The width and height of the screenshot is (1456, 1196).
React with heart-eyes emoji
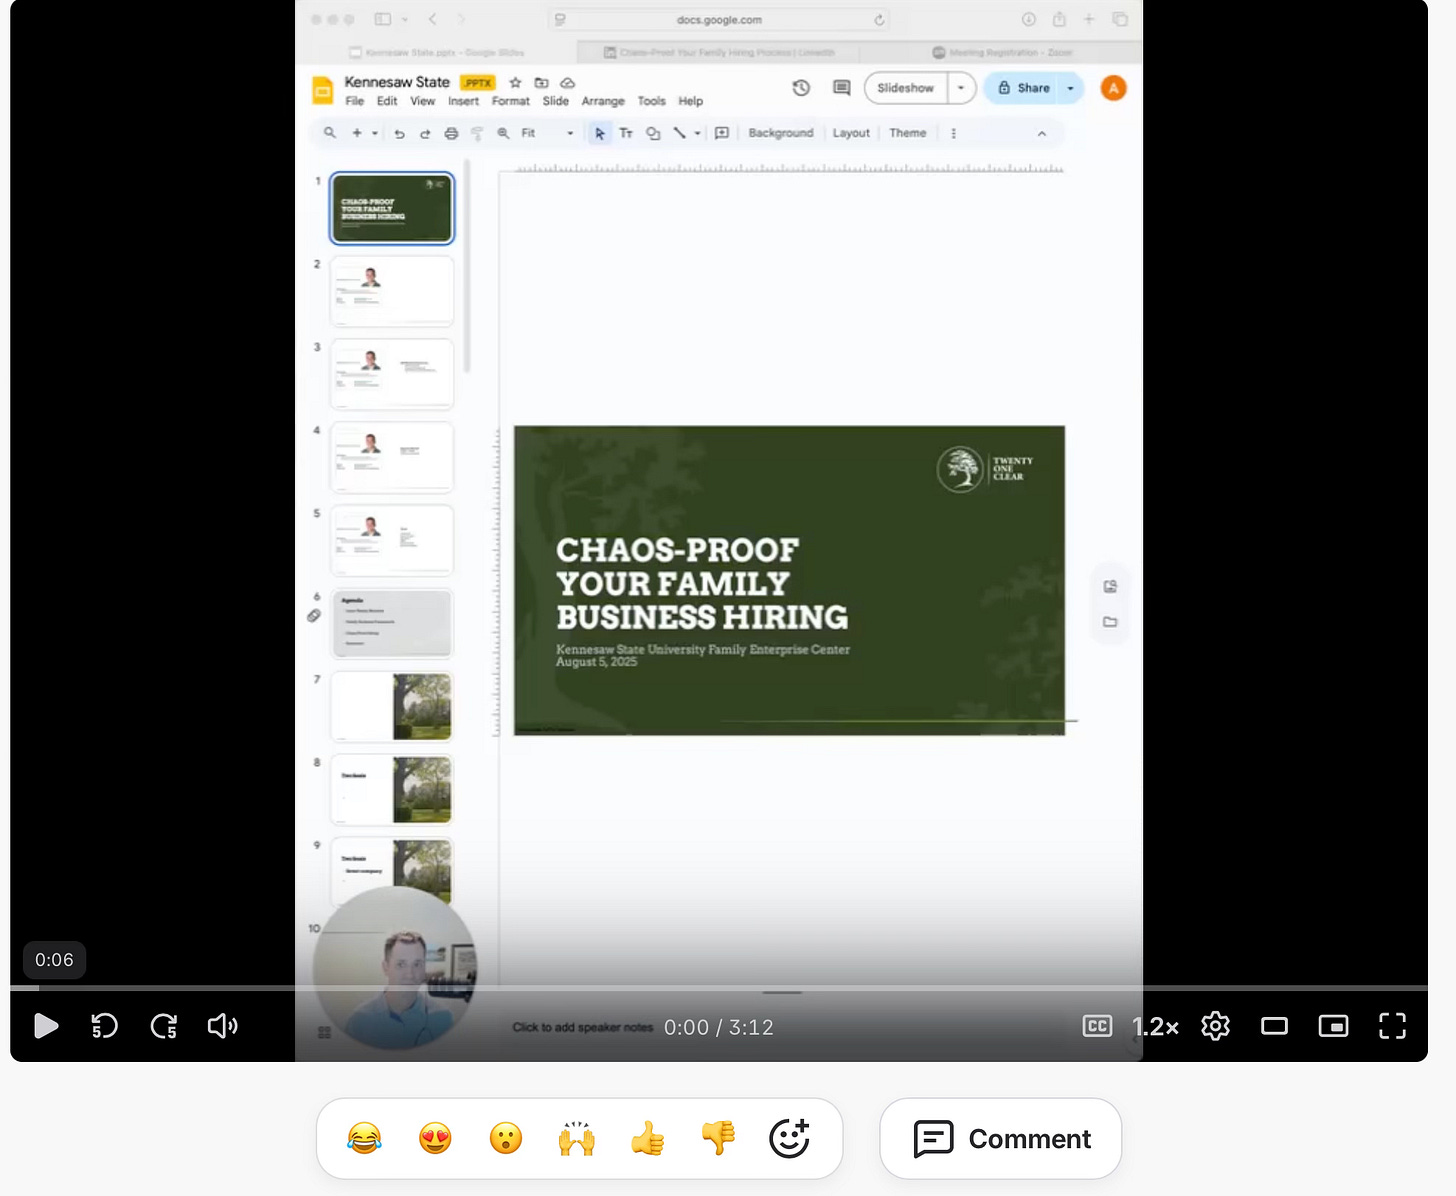(x=435, y=1138)
